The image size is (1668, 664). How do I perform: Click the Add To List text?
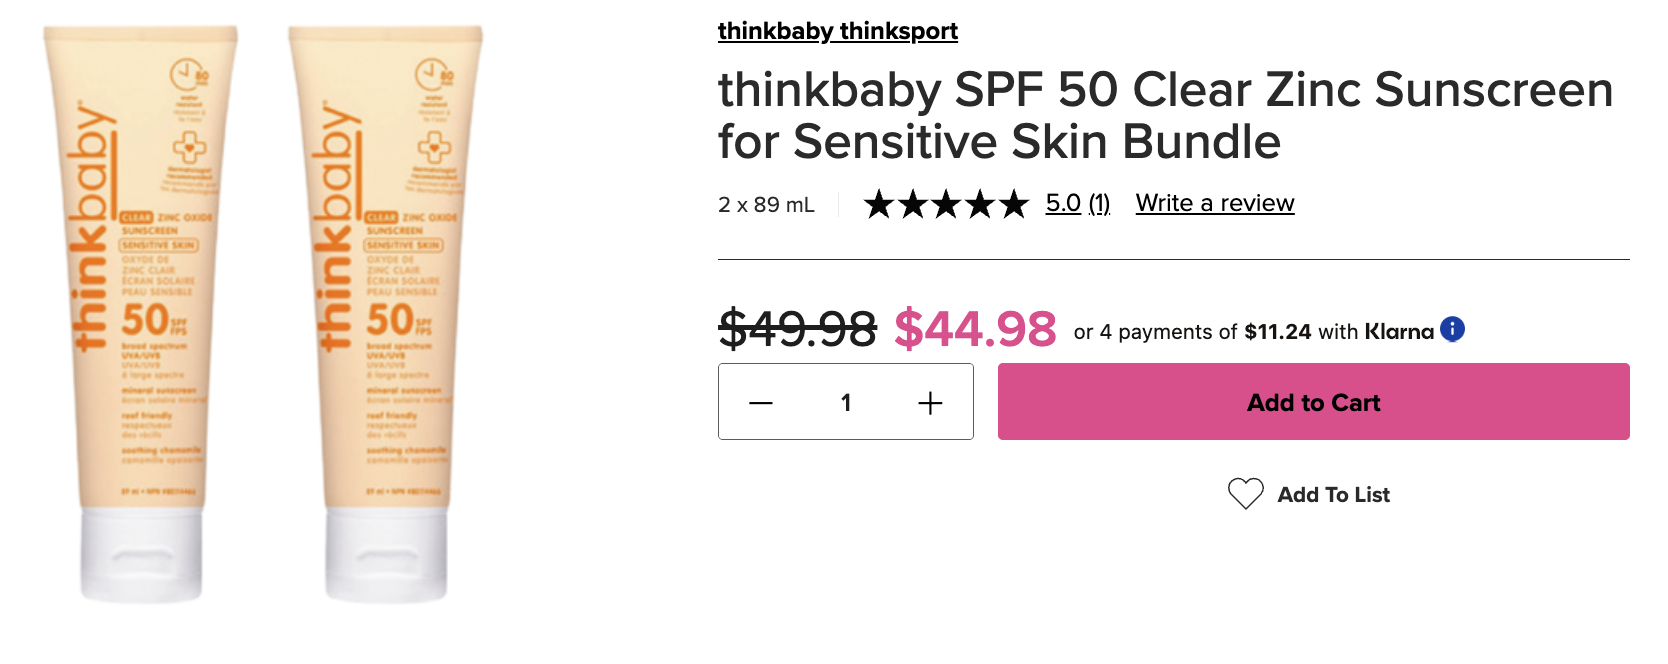(1334, 495)
